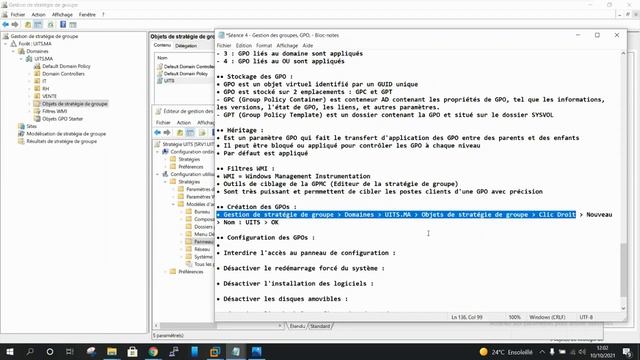
Task: Toggle console tree icon in GPO editor toolbar
Action: (x=190, y=132)
